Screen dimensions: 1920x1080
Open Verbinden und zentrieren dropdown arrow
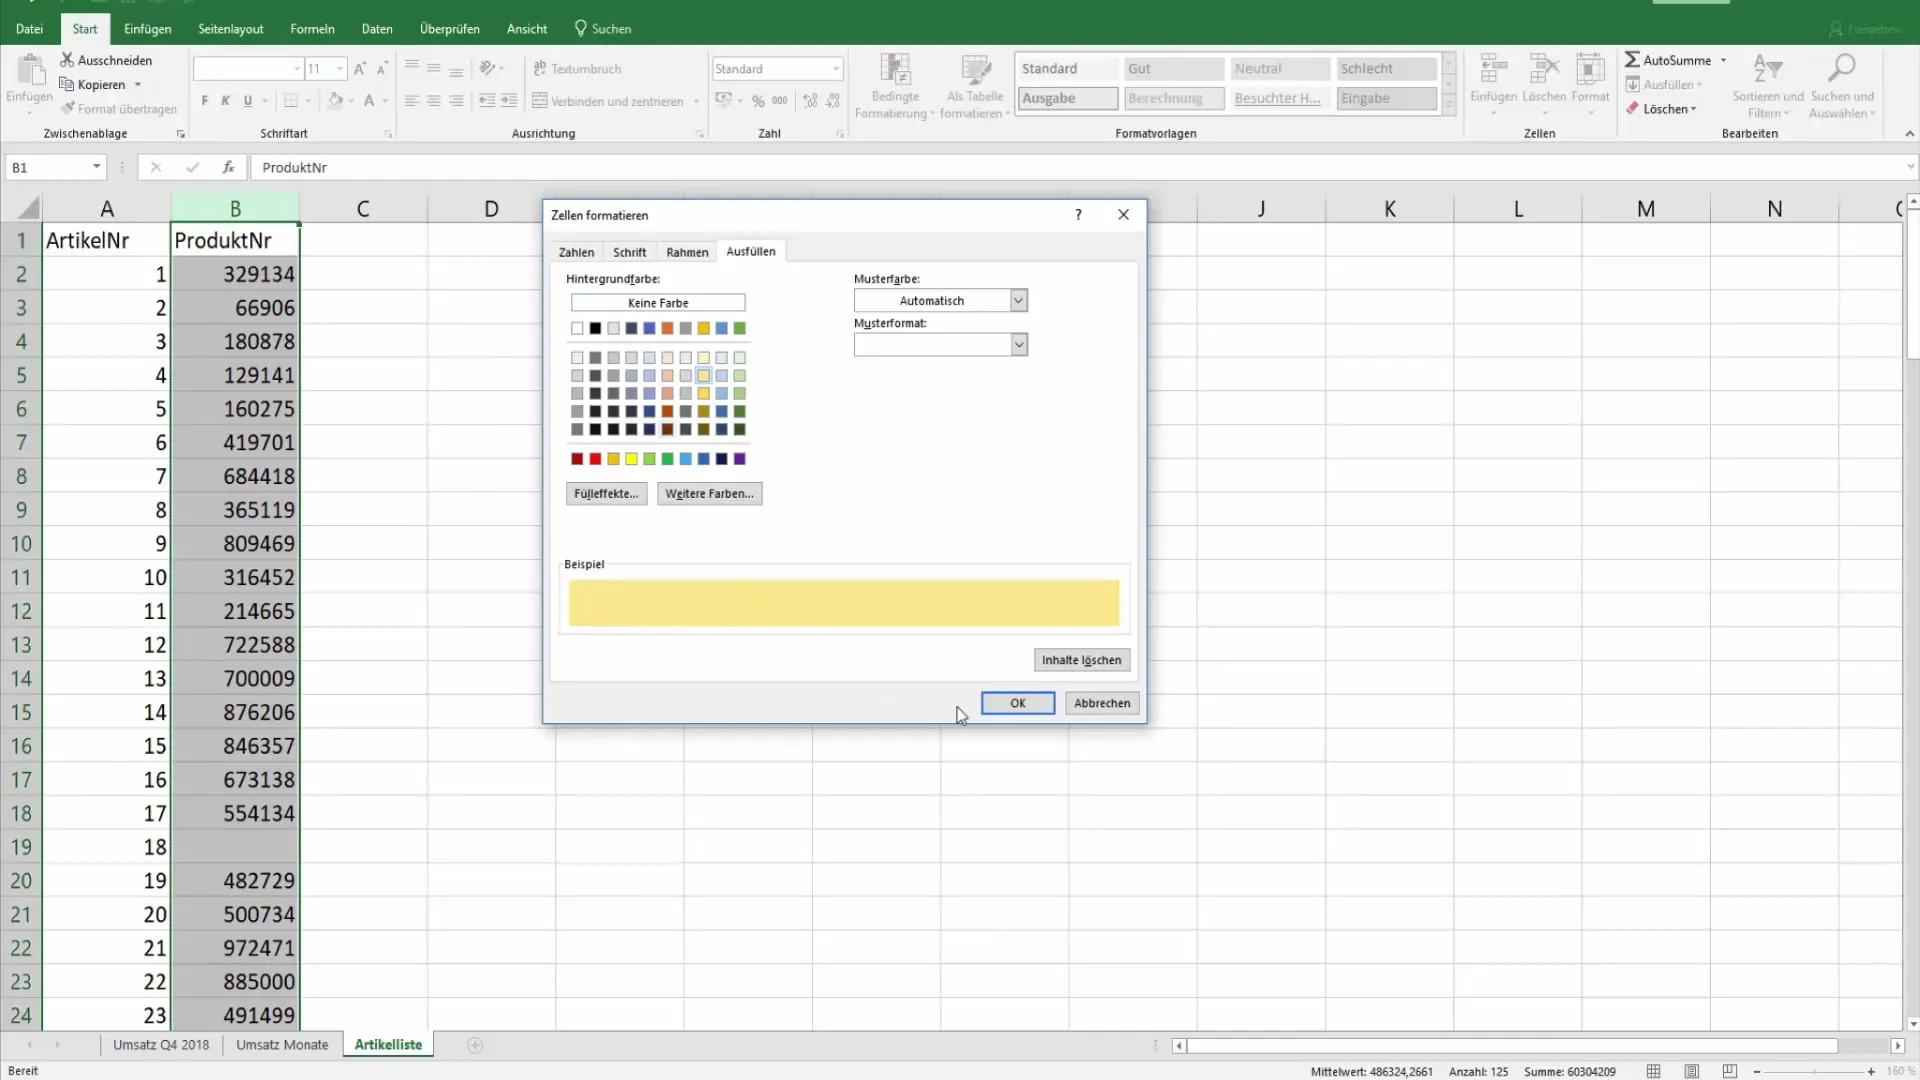pyautogui.click(x=696, y=101)
